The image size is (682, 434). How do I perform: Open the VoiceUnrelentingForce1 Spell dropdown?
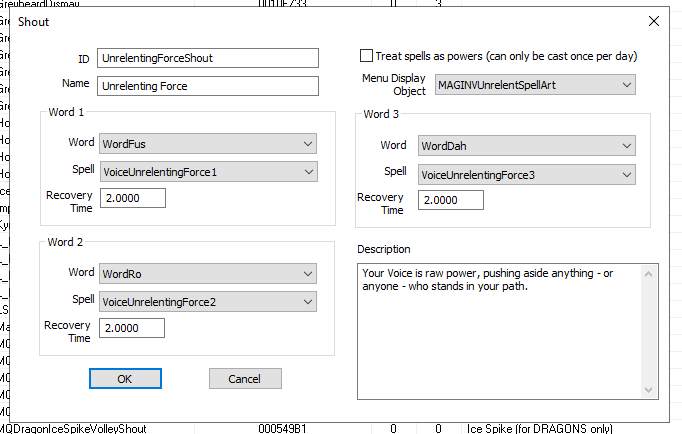click(x=208, y=172)
